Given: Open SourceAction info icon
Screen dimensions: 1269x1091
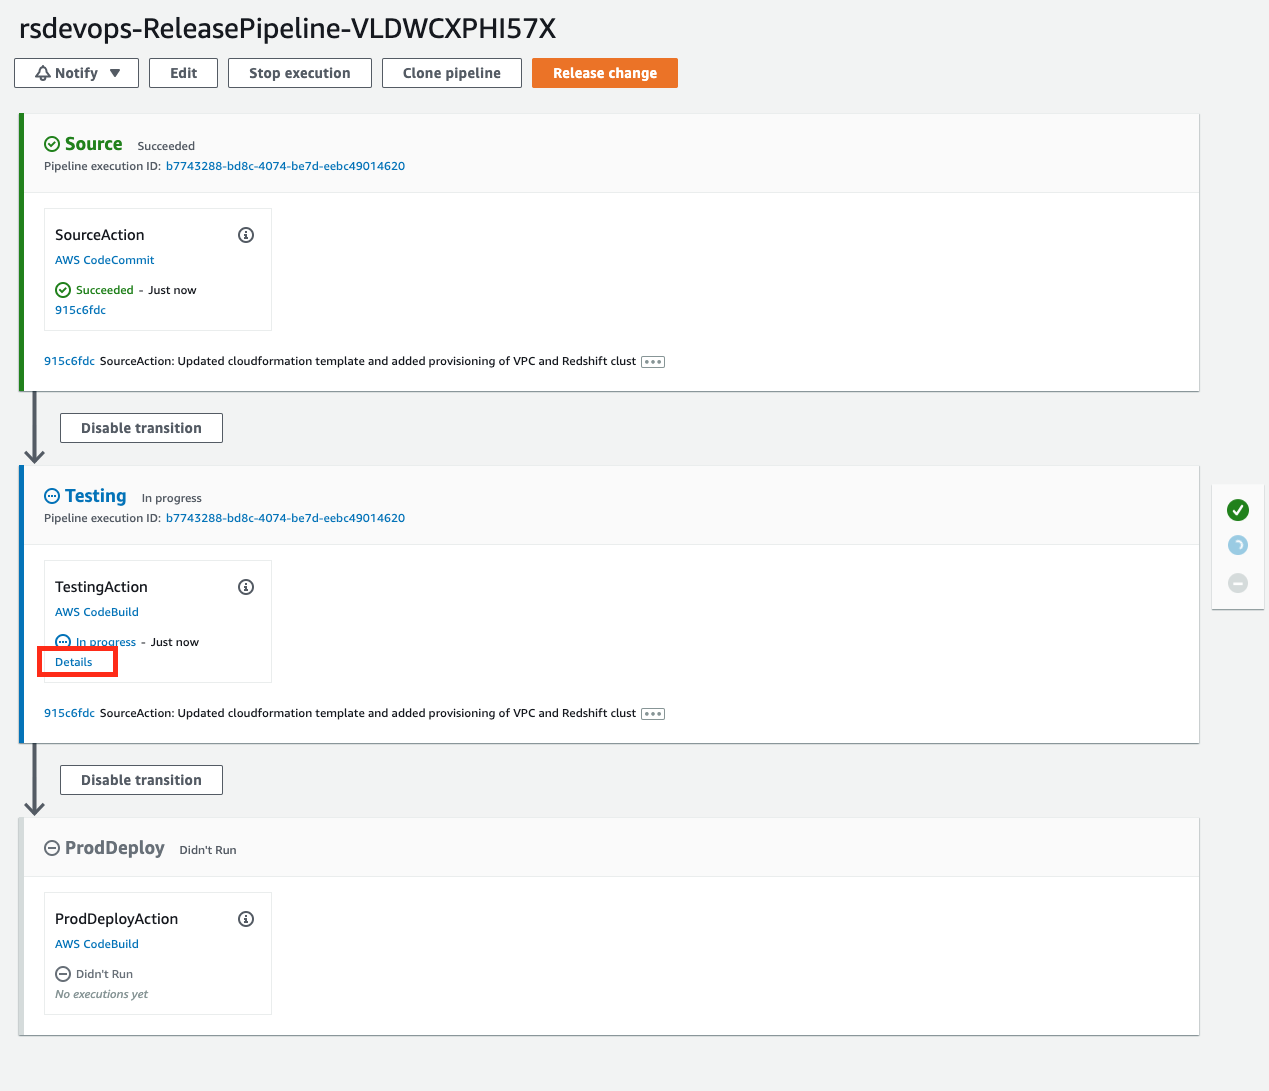Looking at the screenshot, I should [x=246, y=235].
